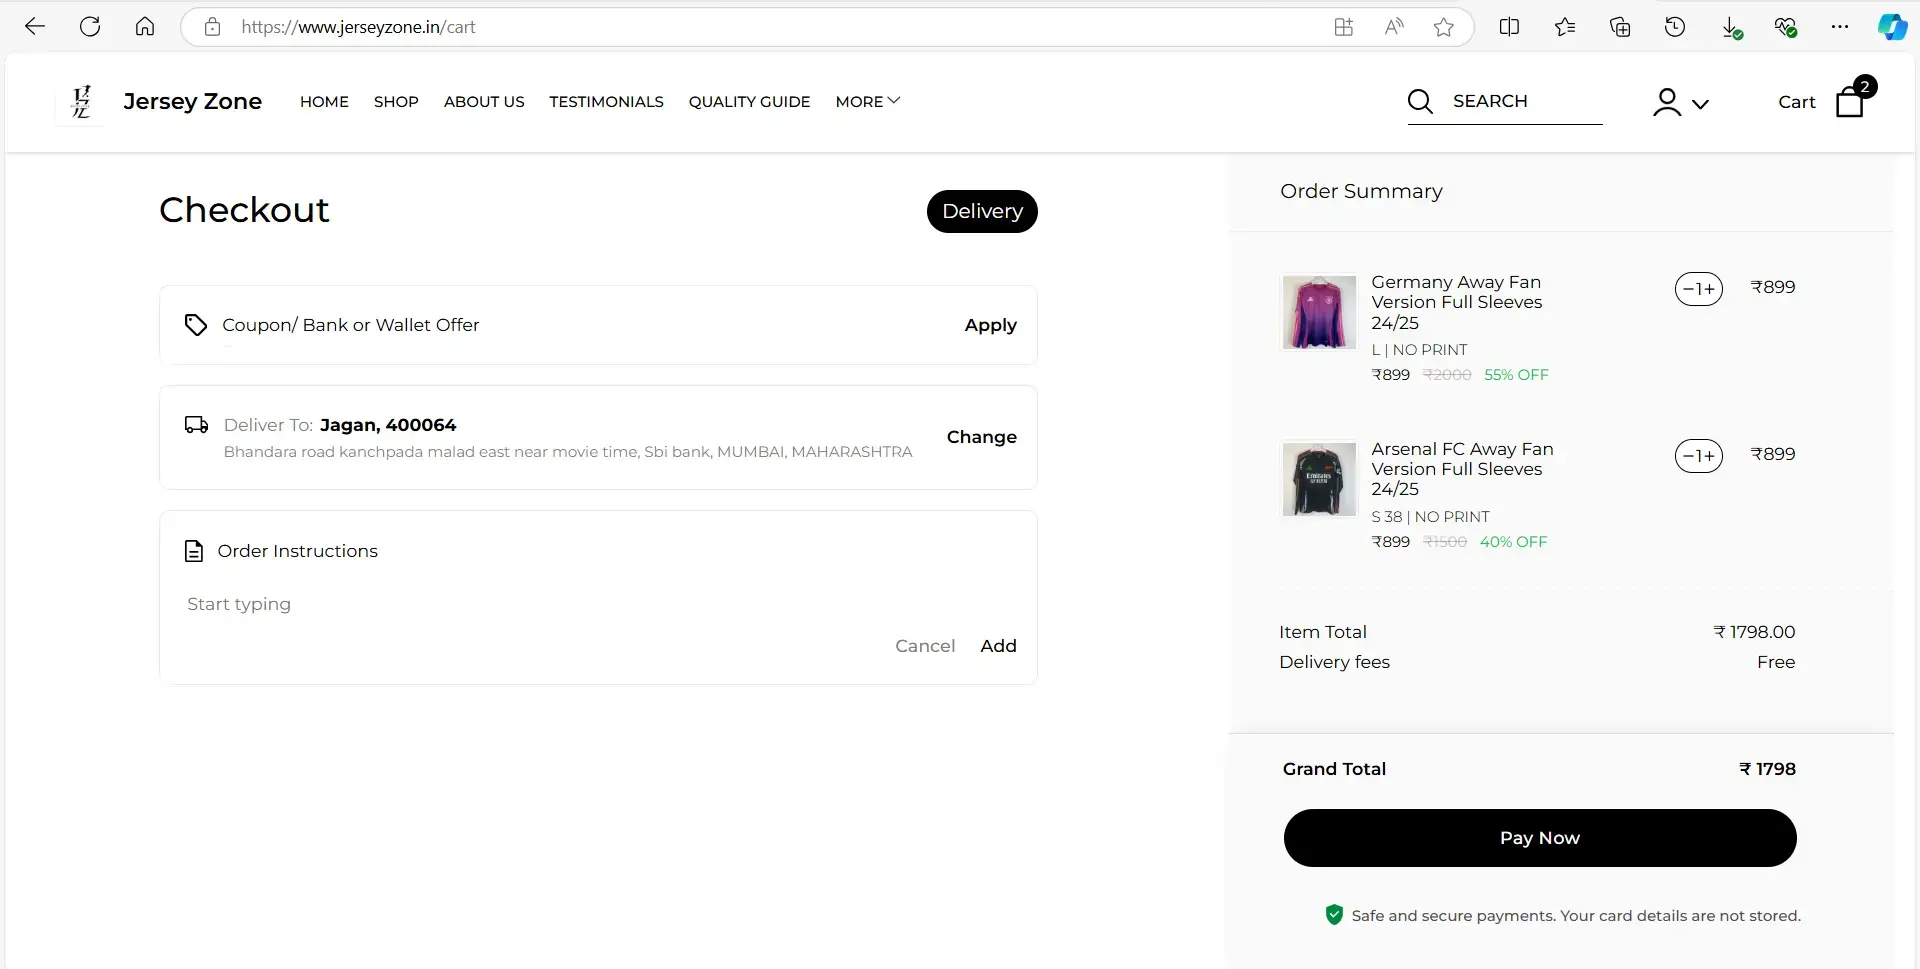Open browser settings and more menu
1920x969 pixels.
1839,27
